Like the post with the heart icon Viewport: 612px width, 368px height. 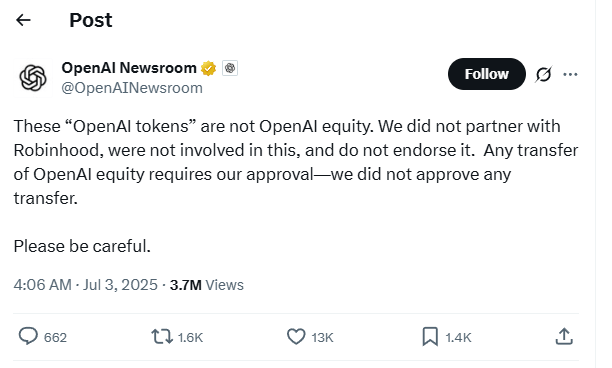(x=296, y=336)
